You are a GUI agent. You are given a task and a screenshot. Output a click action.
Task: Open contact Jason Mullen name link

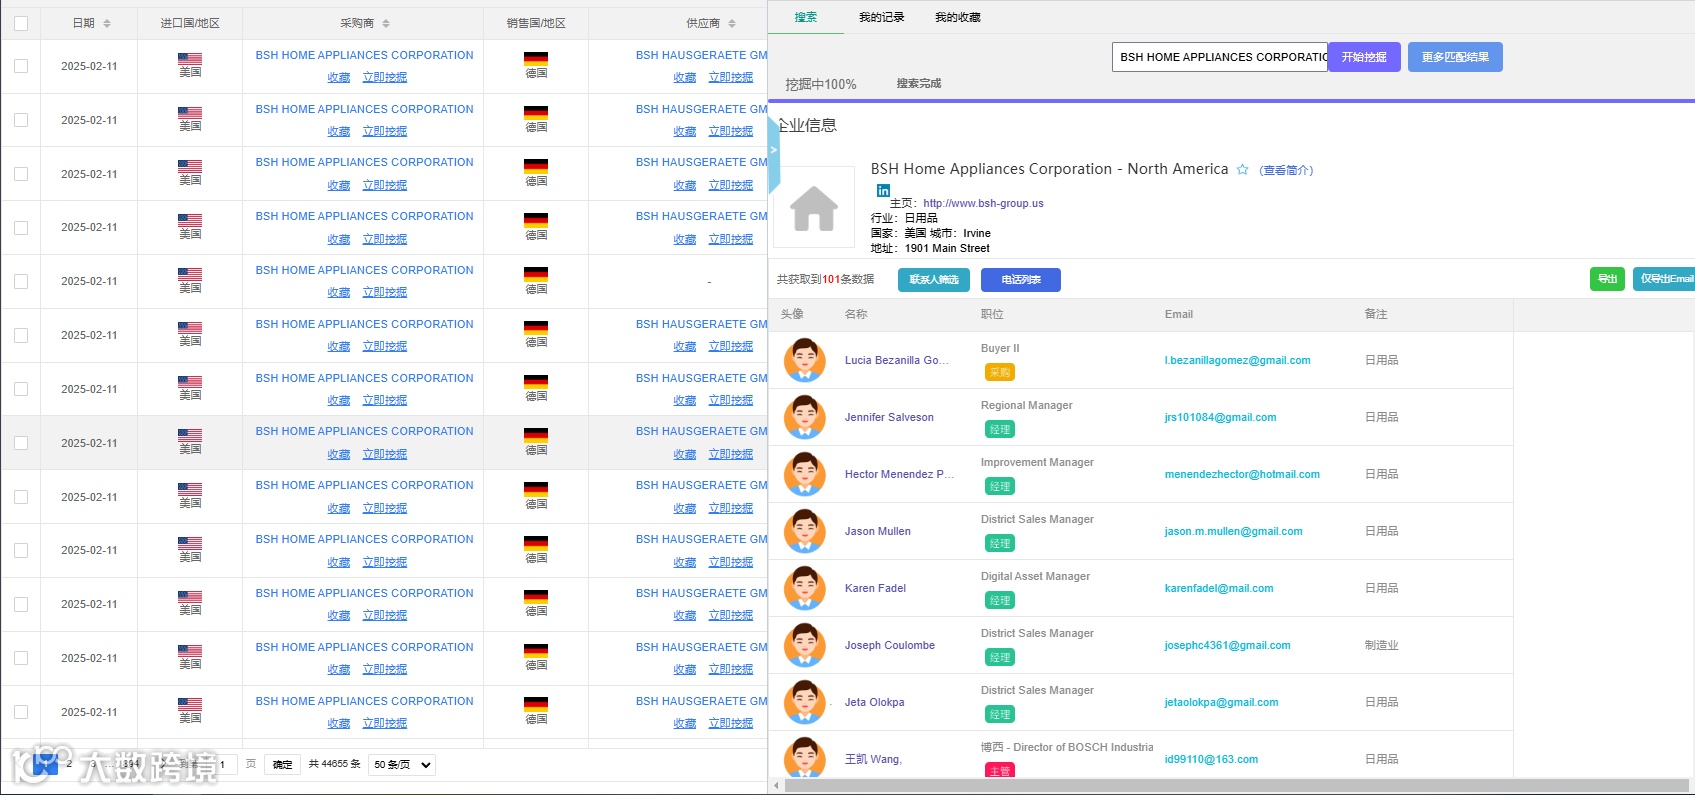(878, 531)
